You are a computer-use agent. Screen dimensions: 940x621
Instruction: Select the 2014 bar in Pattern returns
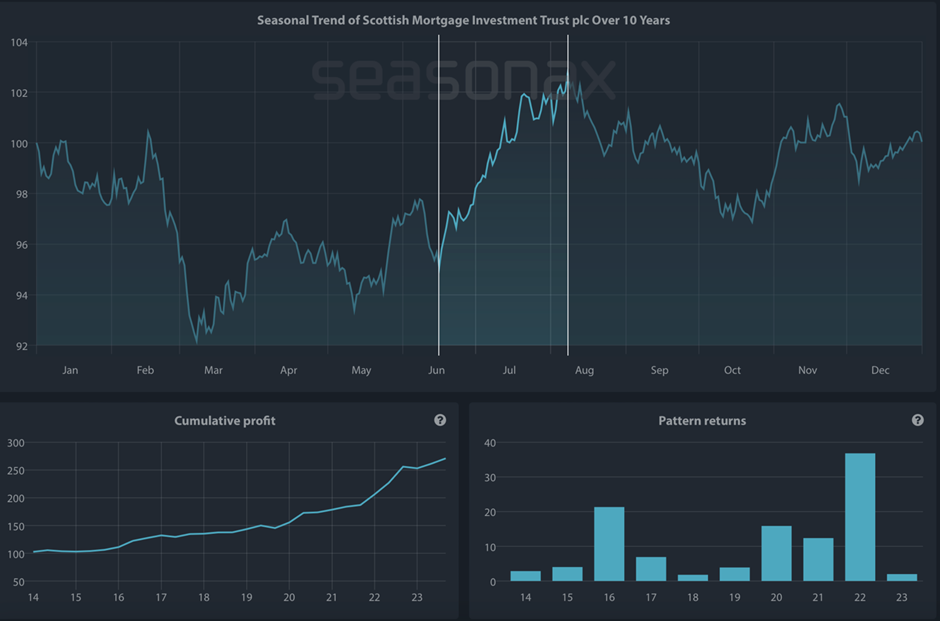pyautogui.click(x=526, y=576)
